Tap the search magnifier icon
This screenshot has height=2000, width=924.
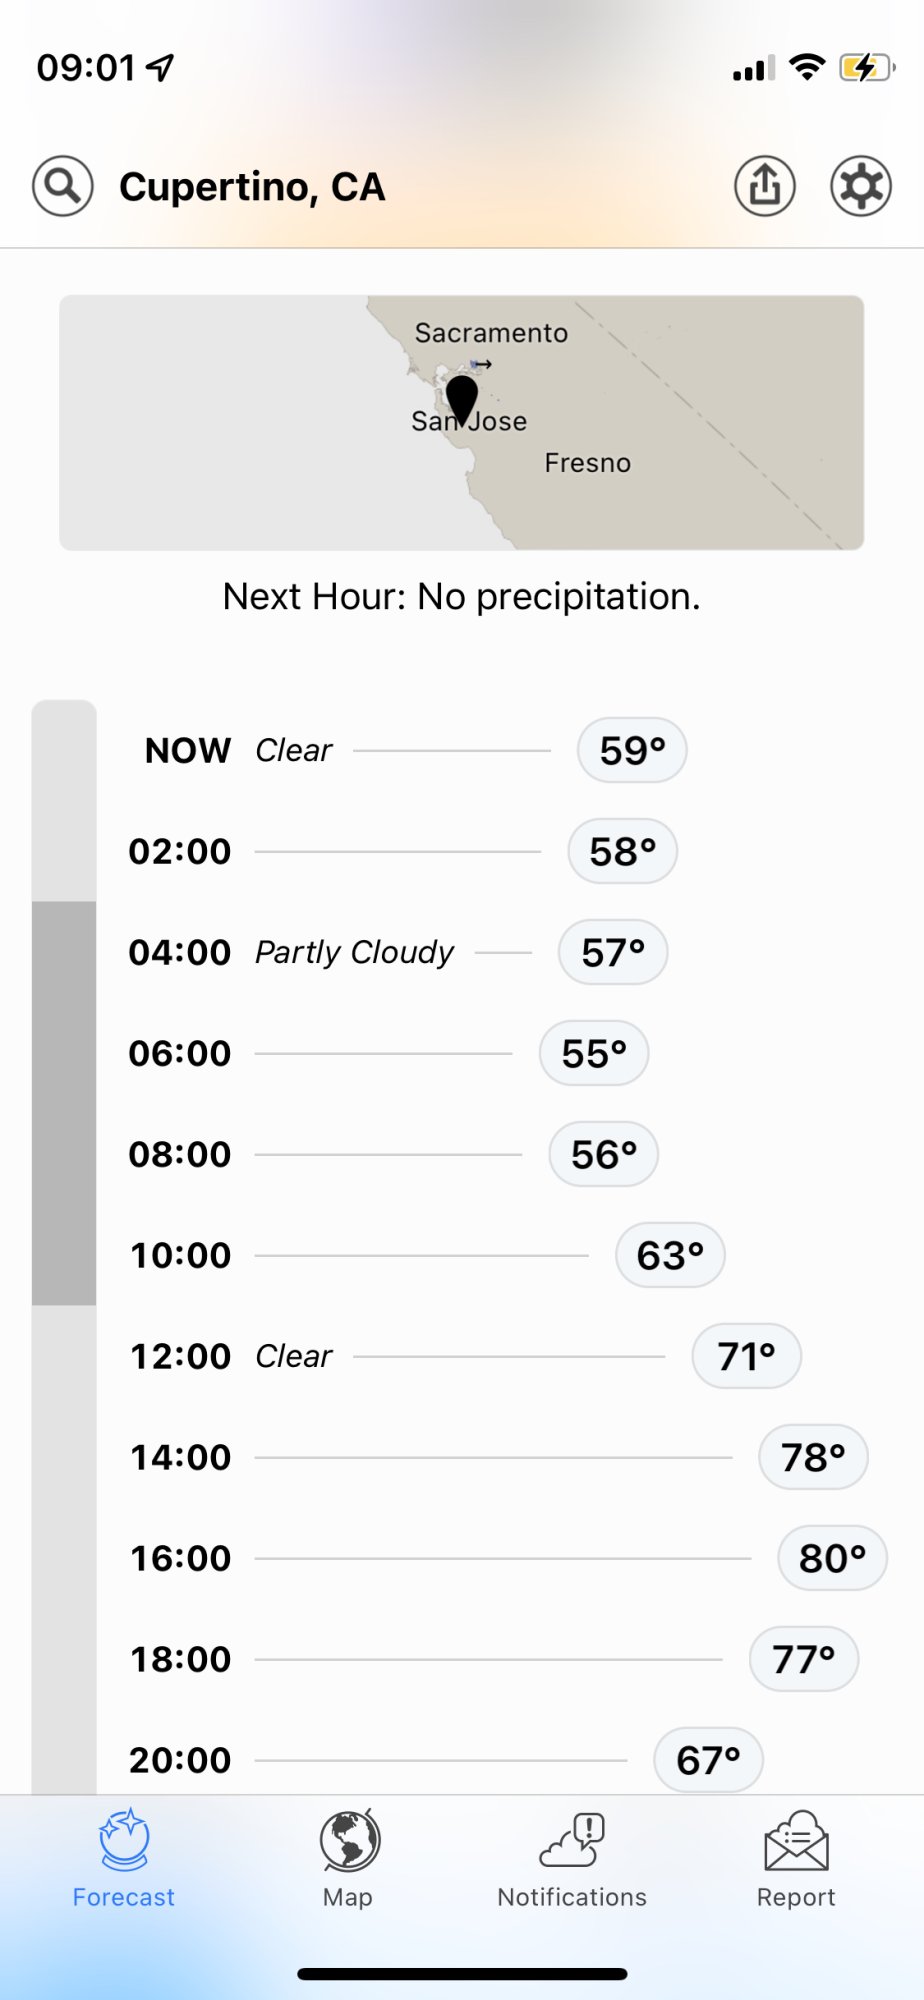coord(62,186)
